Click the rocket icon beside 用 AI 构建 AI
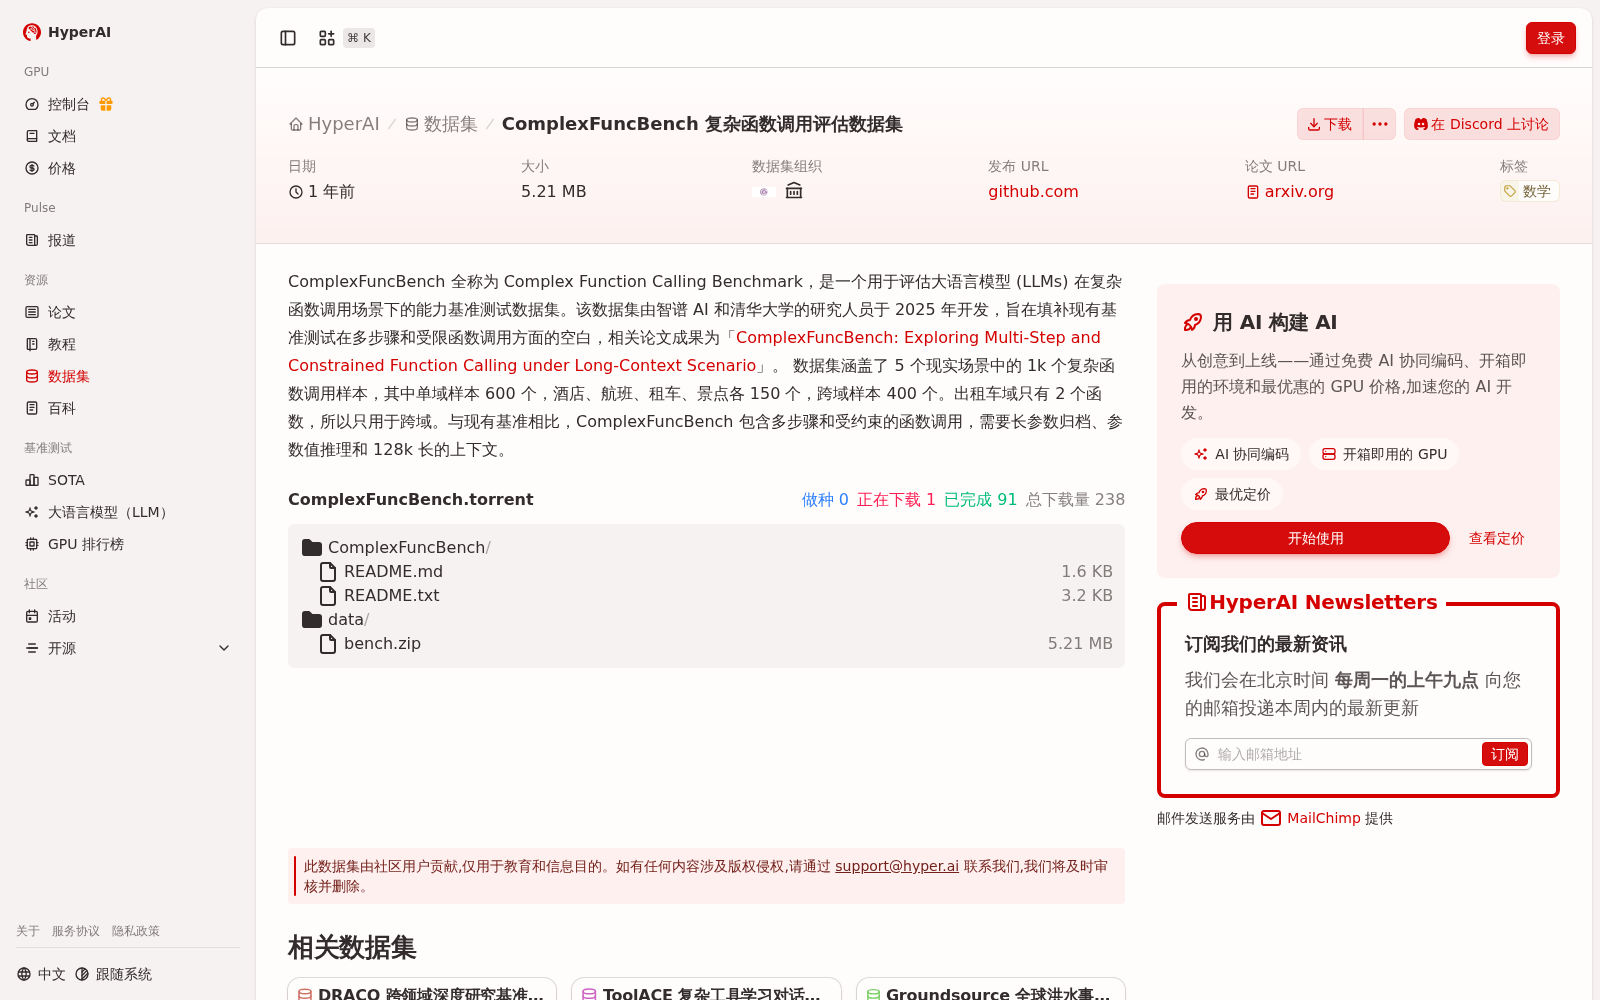The height and width of the screenshot is (1000, 1600). (x=1192, y=322)
